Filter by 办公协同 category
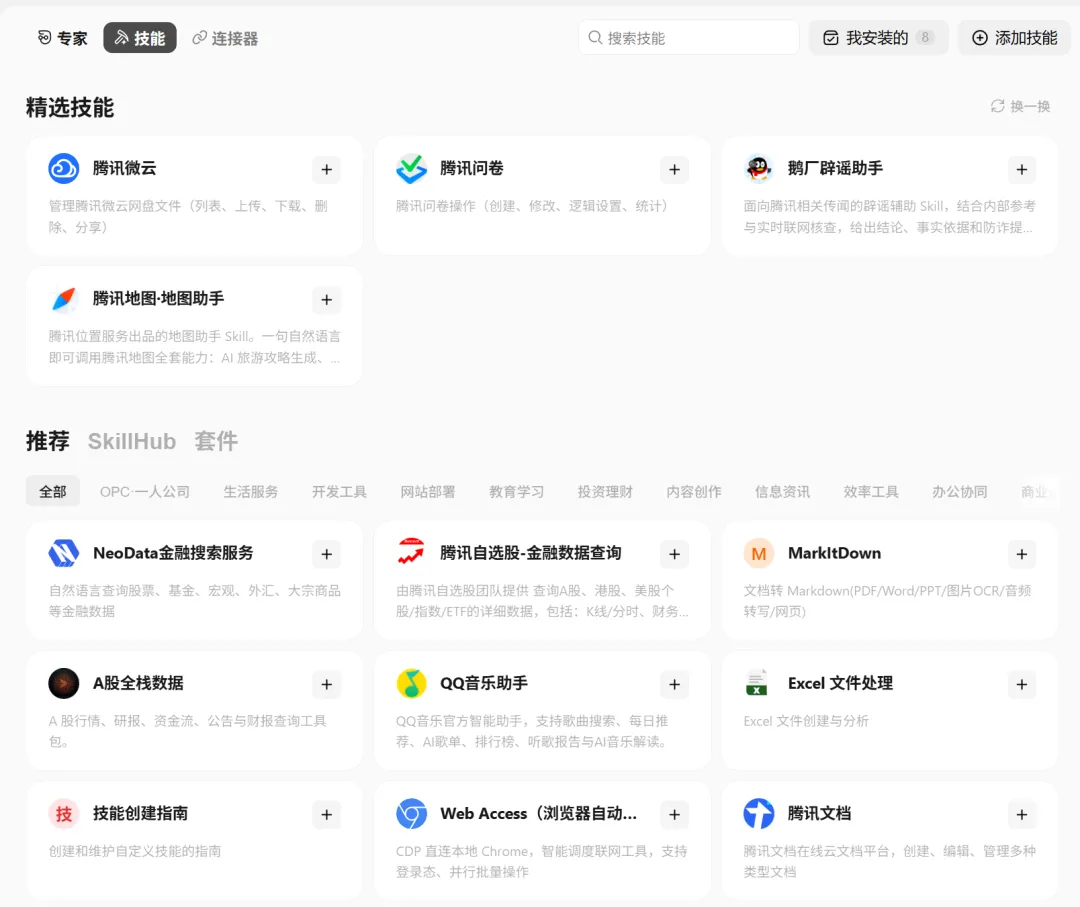Image resolution: width=1080 pixels, height=907 pixels. pyautogui.click(x=959, y=492)
